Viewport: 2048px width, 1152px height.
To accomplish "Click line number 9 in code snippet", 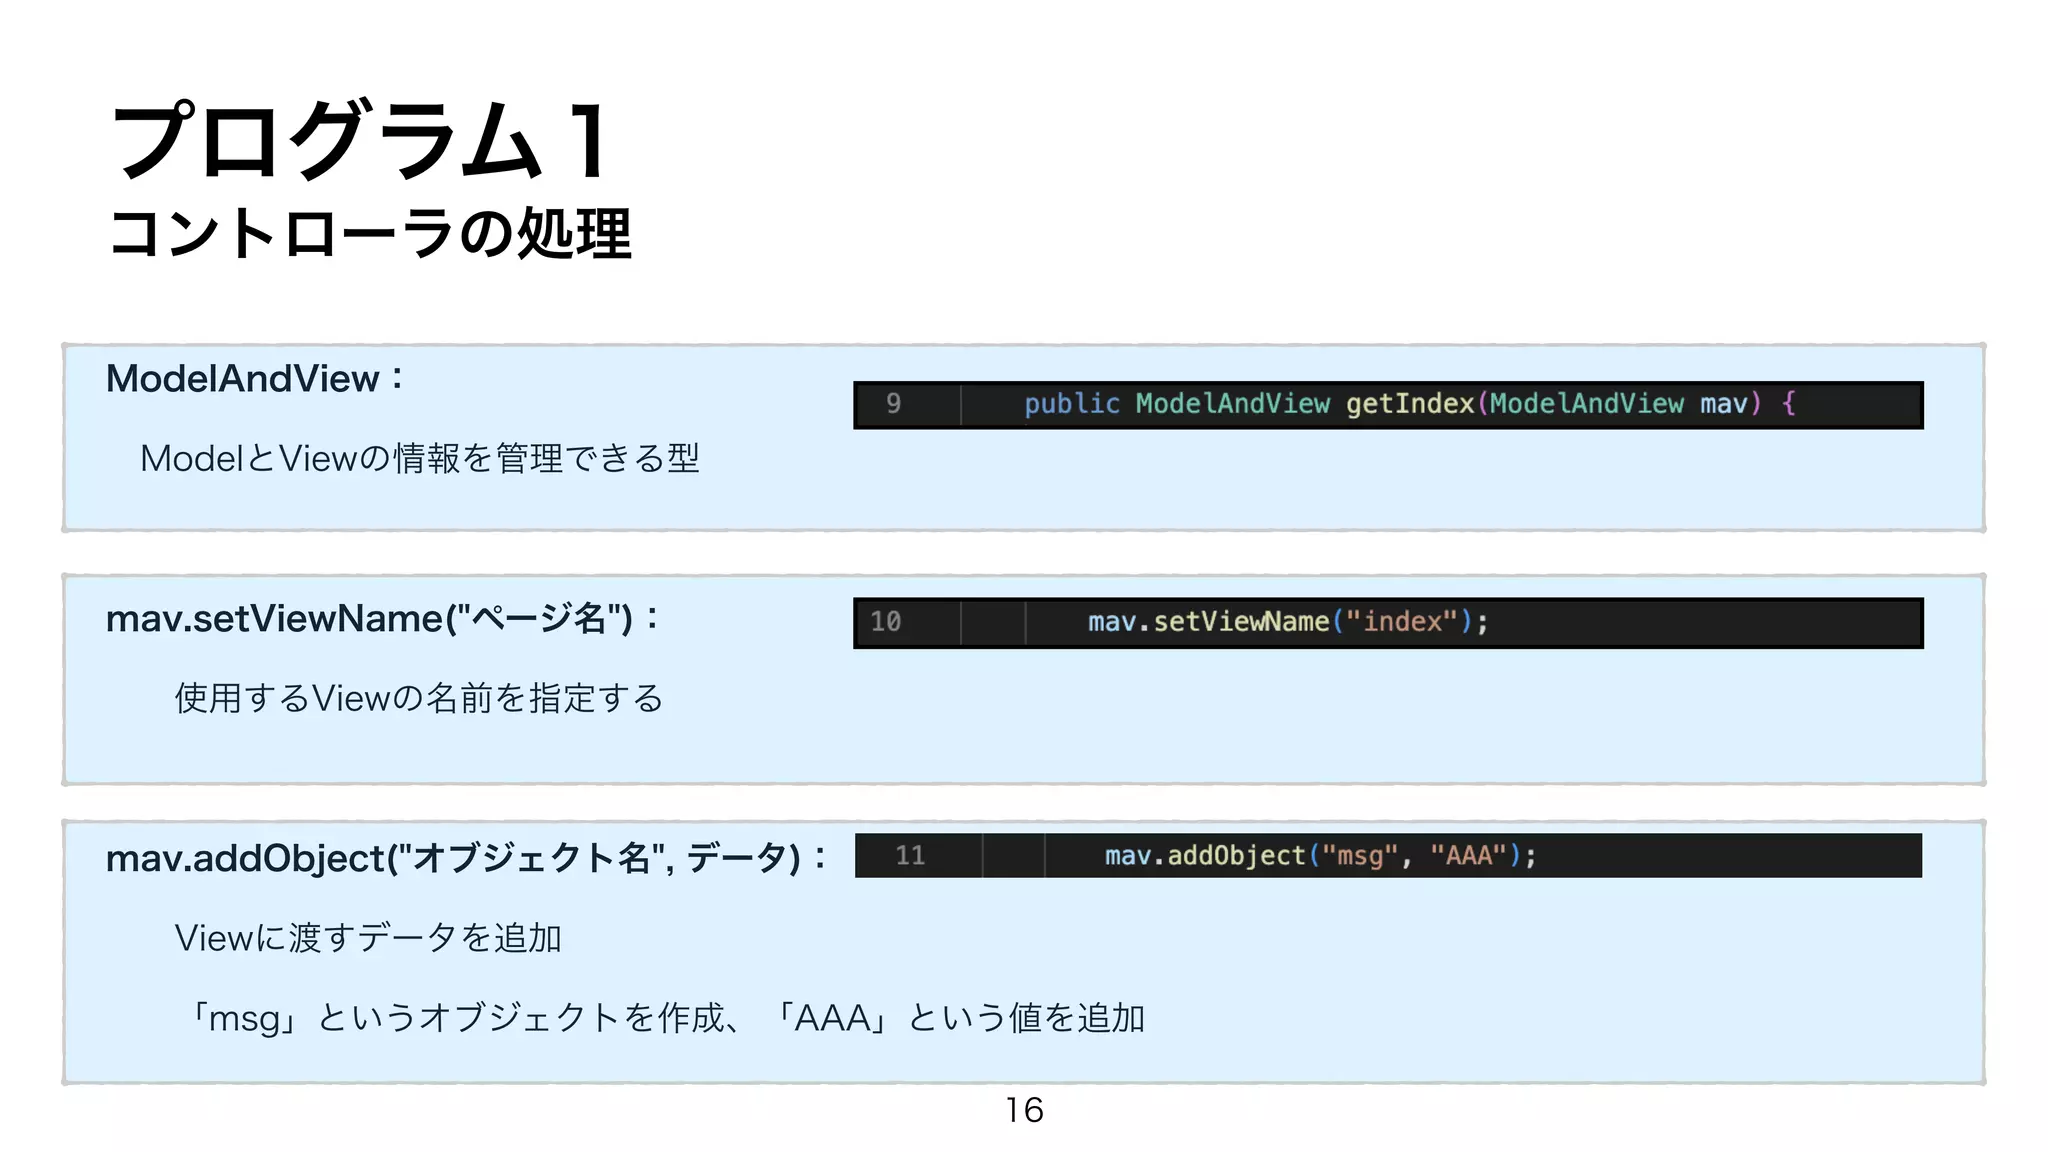I will pos(893,404).
